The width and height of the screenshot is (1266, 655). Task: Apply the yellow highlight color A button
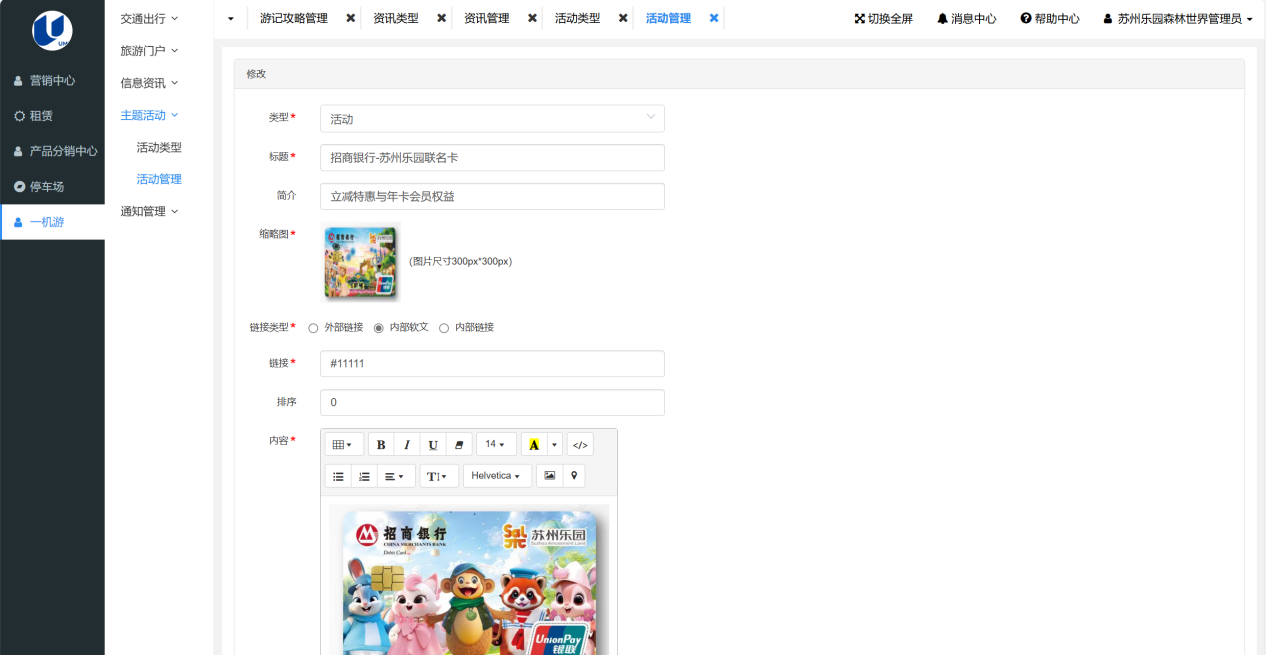[x=534, y=444]
